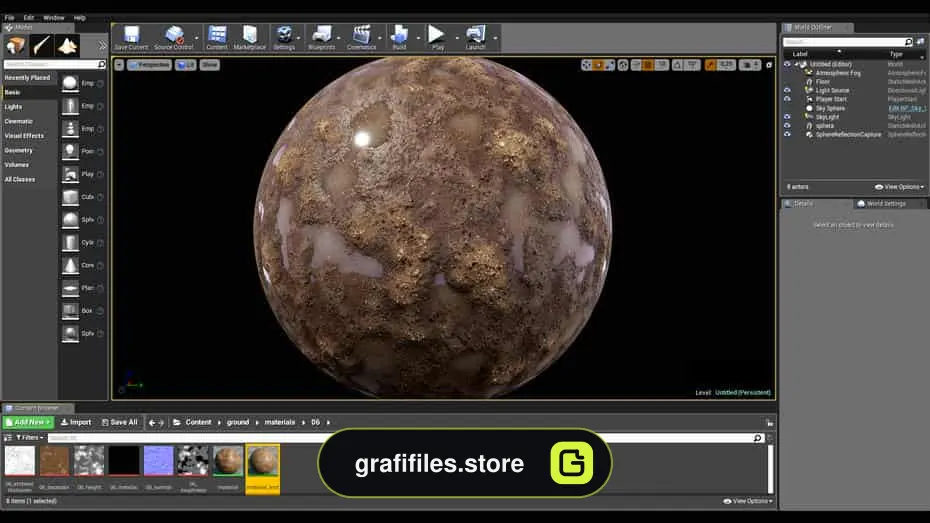The height and width of the screenshot is (523, 930).
Task: Select the translate gizmo tool in viewport
Action: click(x=587, y=65)
